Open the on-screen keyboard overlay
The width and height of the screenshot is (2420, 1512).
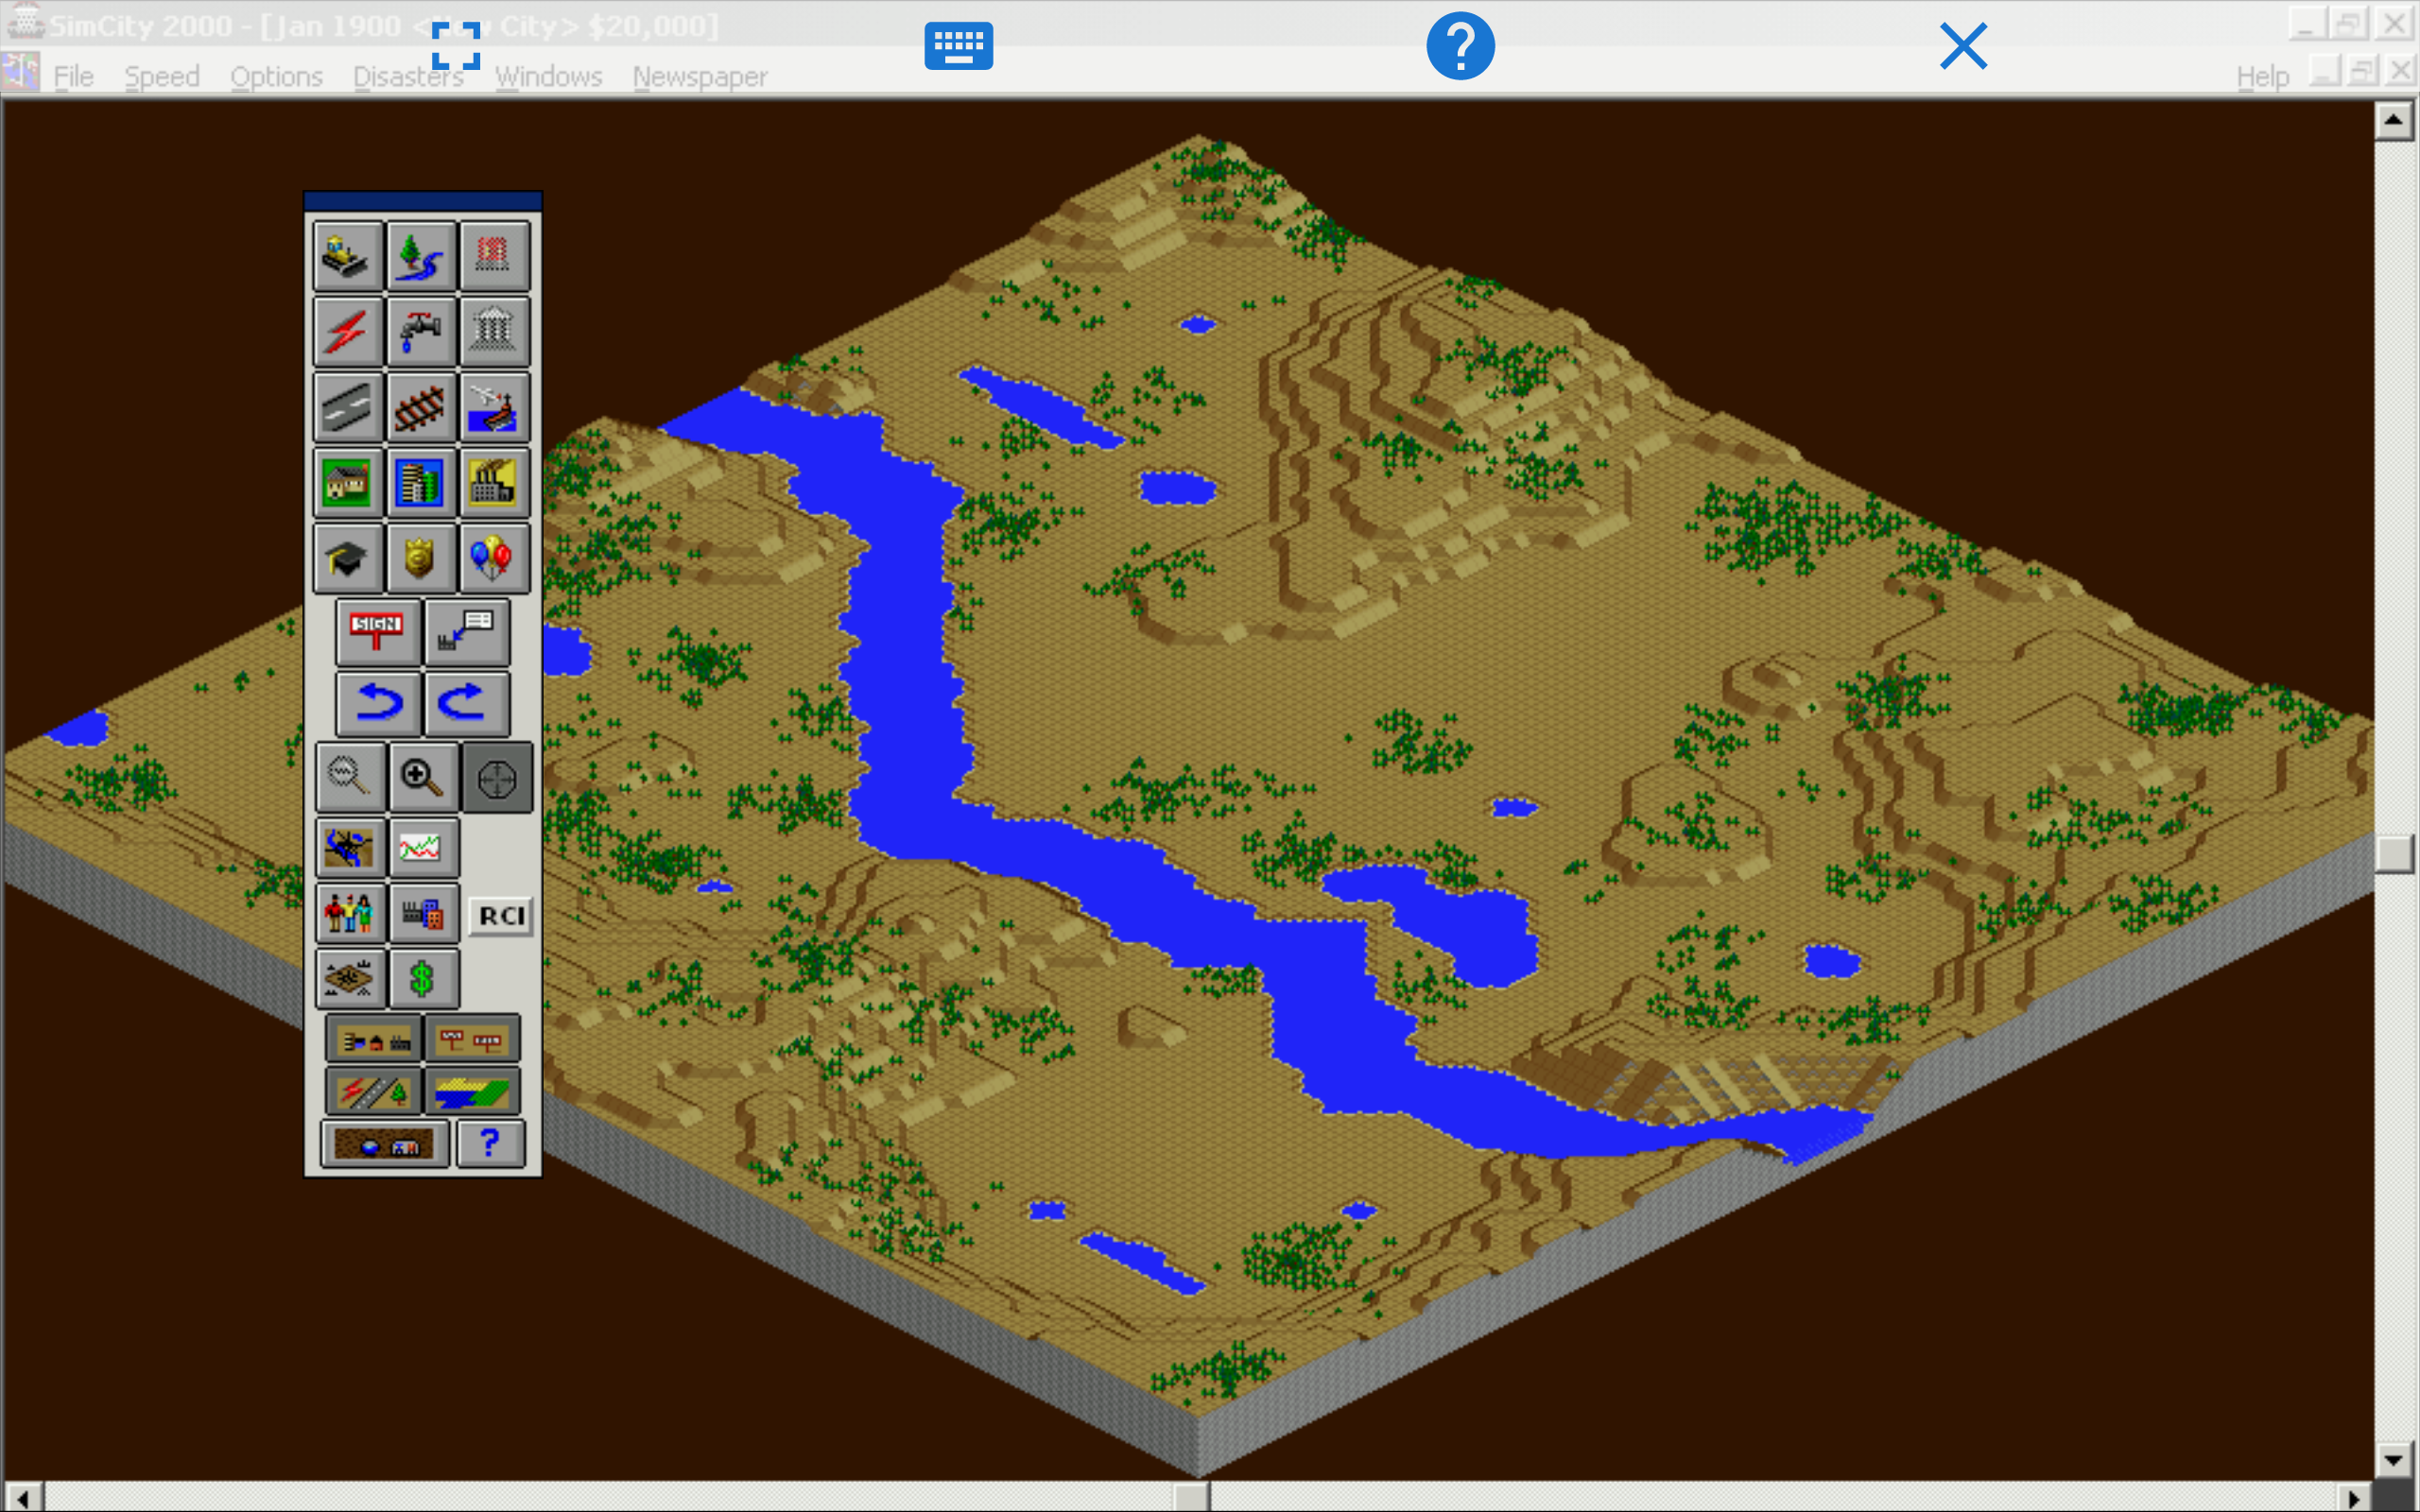(x=958, y=46)
